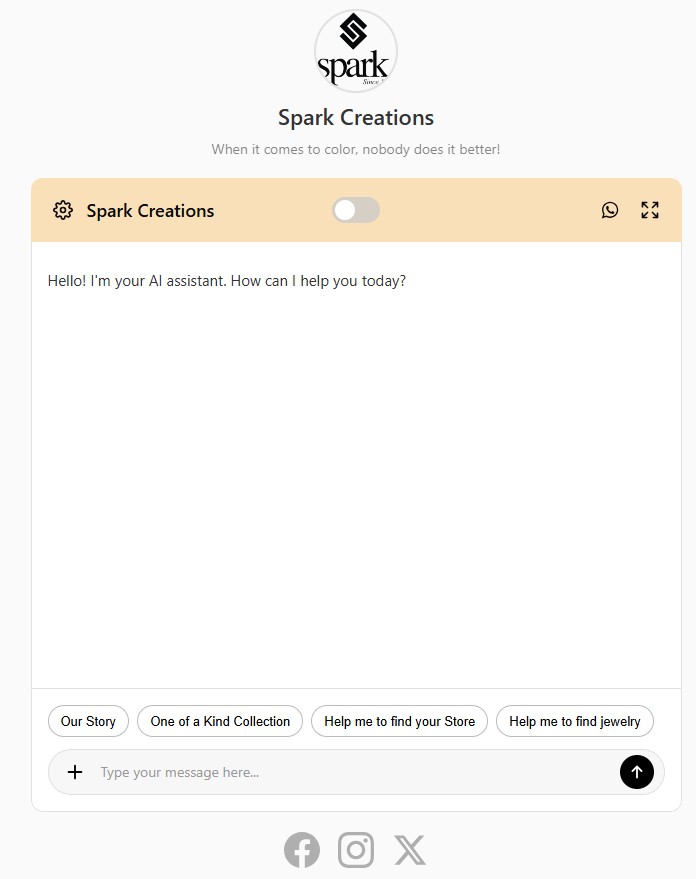Viewport: 696px width, 879px height.
Task: Click the tagline about color below heading
Action: tap(356, 149)
